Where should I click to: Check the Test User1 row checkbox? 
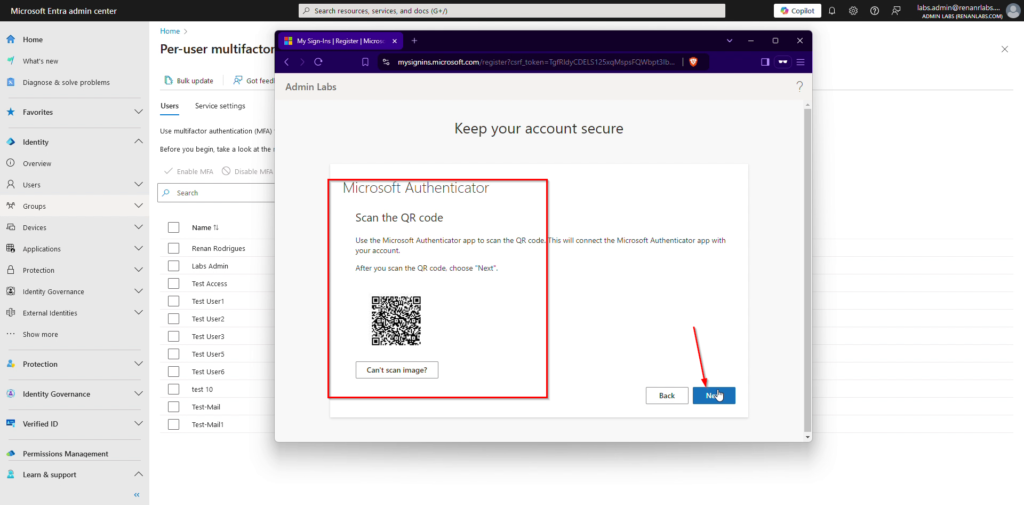tap(173, 301)
